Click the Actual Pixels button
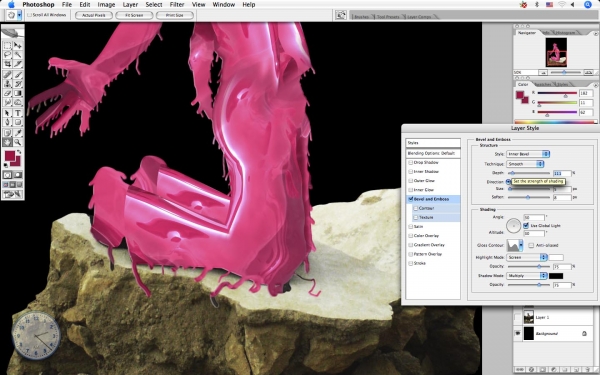 point(94,15)
